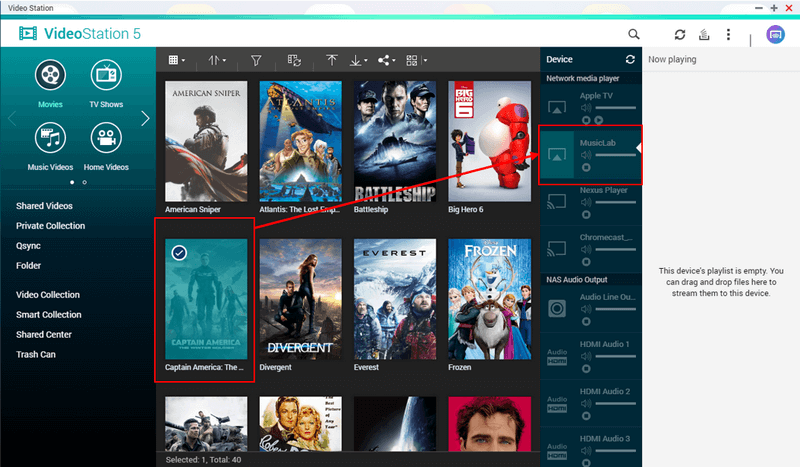The height and width of the screenshot is (467, 800).
Task: Mute the Apple TV volume speaker icon
Action: 586,108
